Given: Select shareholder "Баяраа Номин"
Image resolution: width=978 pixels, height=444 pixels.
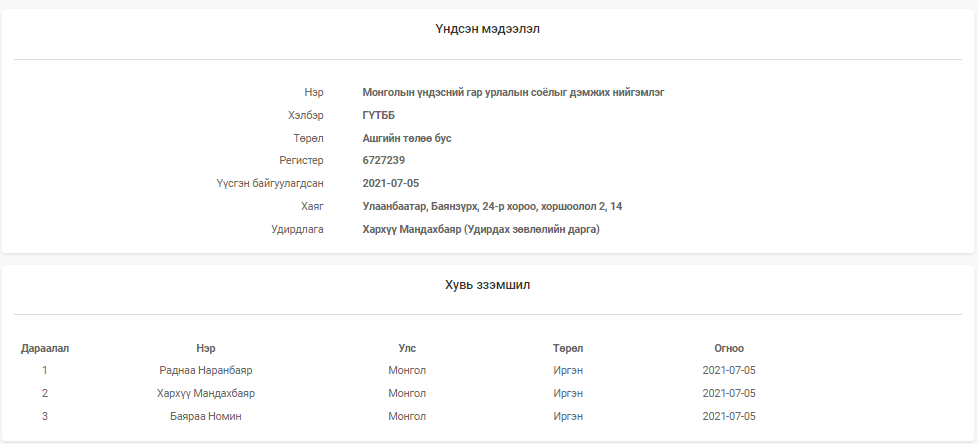Looking at the screenshot, I should pos(206,416).
